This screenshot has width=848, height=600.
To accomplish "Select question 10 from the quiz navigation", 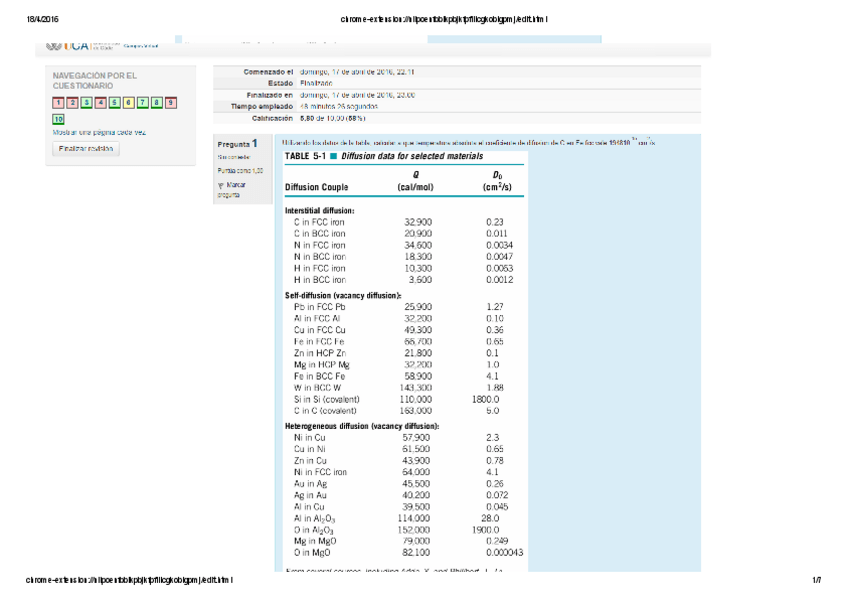I will coord(56,119).
